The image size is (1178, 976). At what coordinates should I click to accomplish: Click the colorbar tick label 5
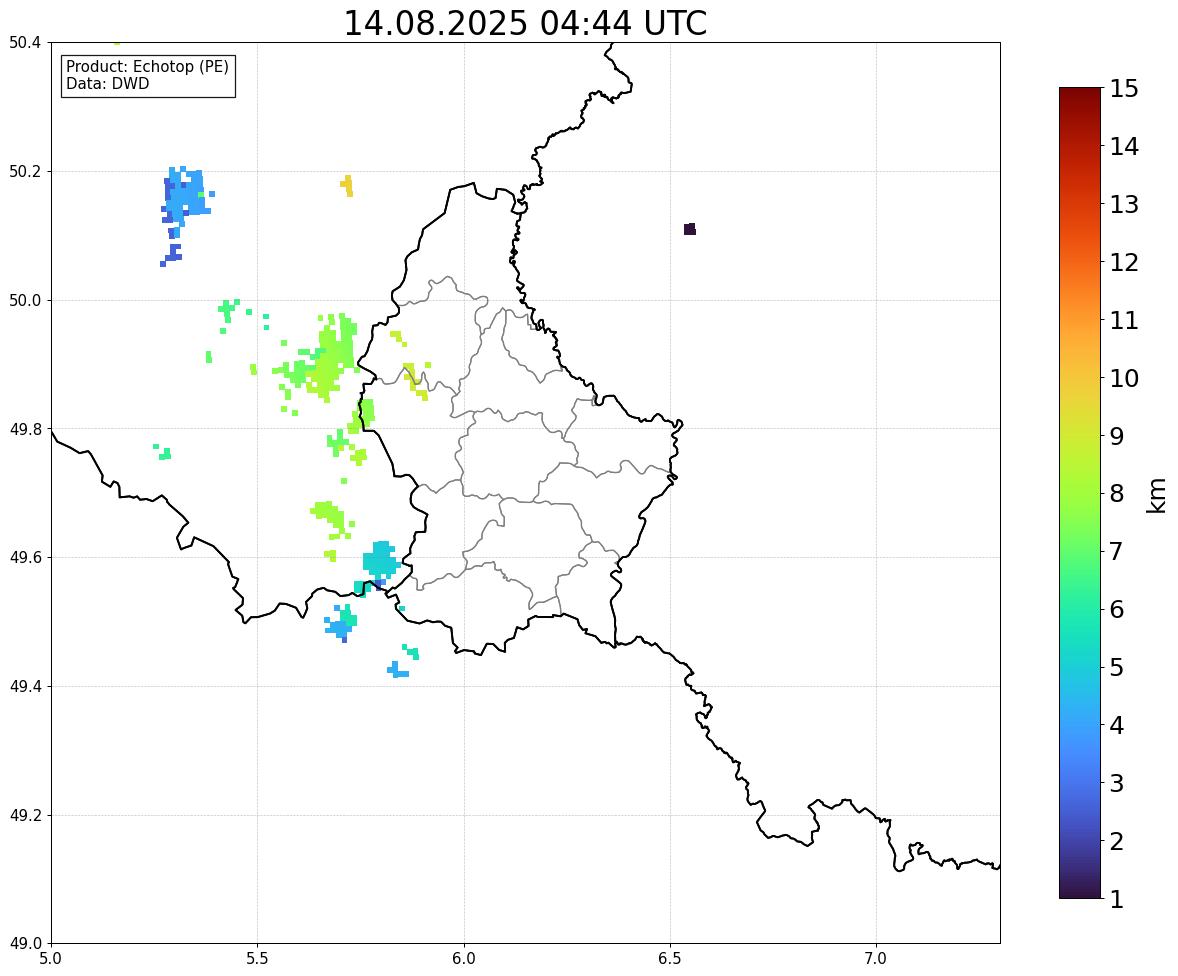coord(1116,667)
